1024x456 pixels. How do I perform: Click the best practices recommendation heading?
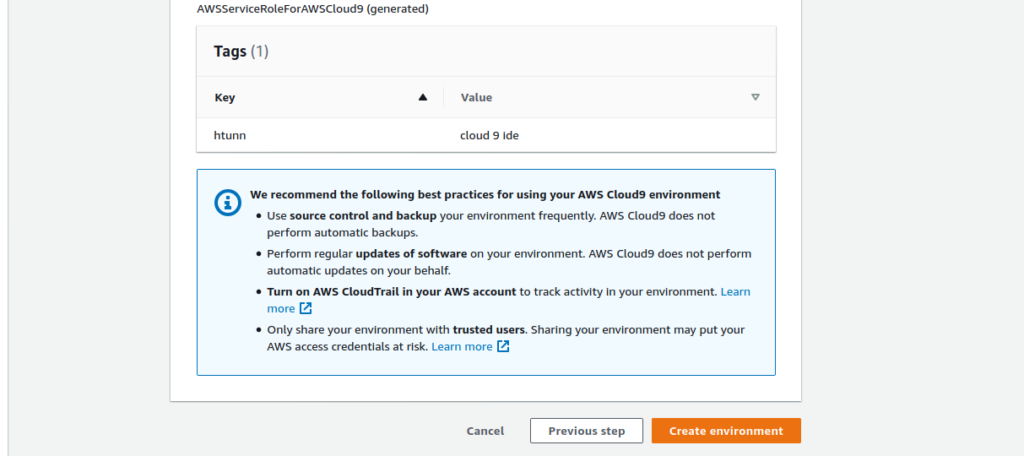pyautogui.click(x=485, y=195)
